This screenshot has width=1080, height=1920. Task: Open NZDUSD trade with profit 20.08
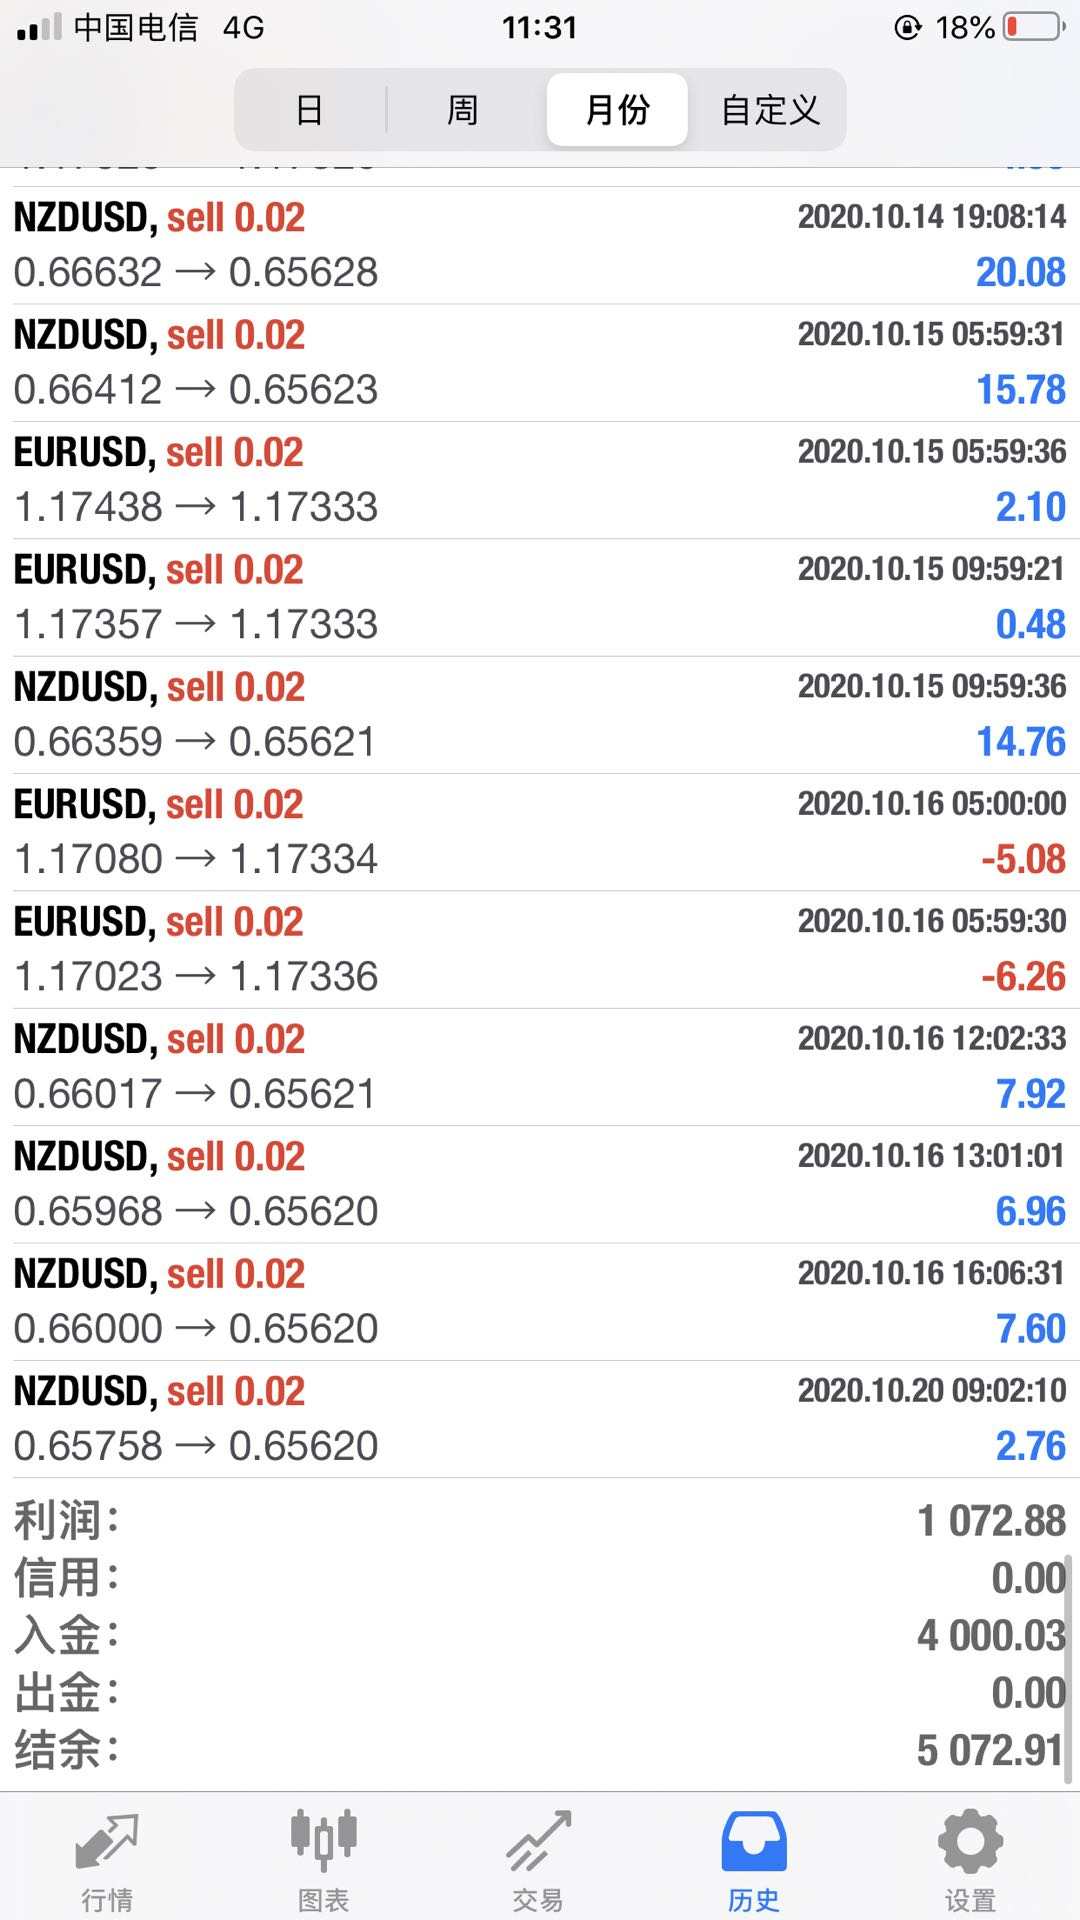(540, 245)
